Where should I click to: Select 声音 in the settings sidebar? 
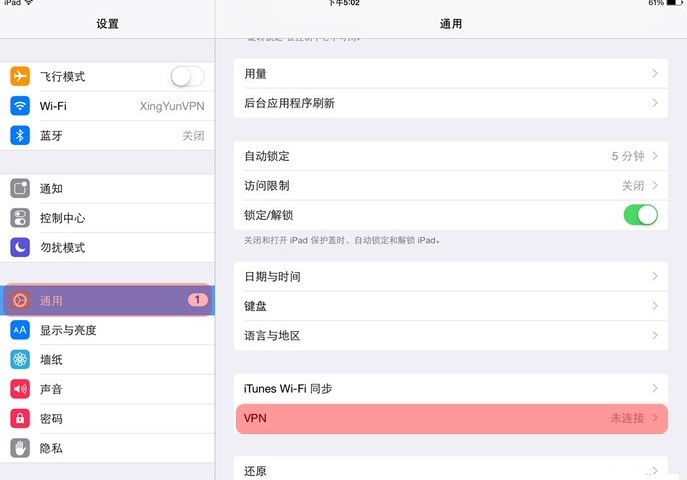[107, 389]
